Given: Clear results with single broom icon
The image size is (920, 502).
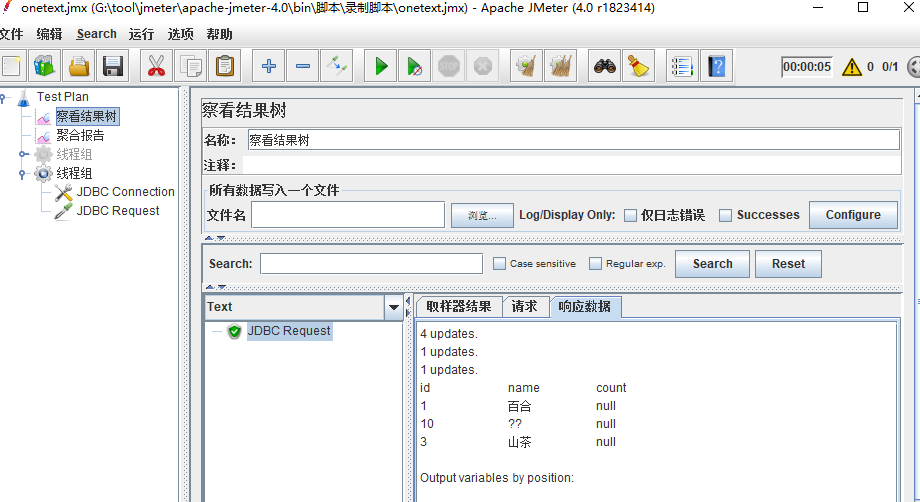Looking at the screenshot, I should click(526, 66).
